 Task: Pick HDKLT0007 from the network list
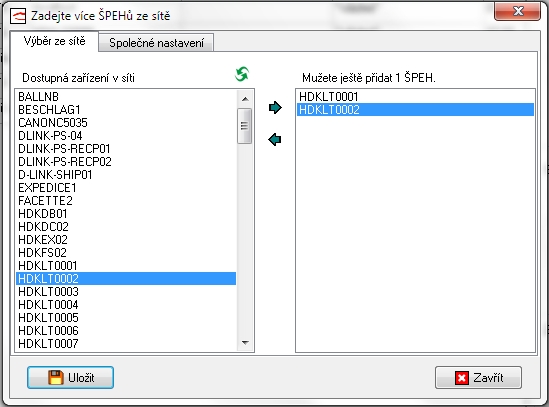point(126,344)
